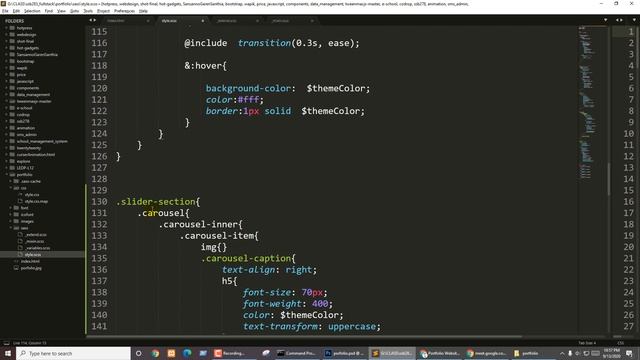Image resolution: width=640 pixels, height=360 pixels.
Task: Open the Windows Start menu
Action: [x=8, y=353]
